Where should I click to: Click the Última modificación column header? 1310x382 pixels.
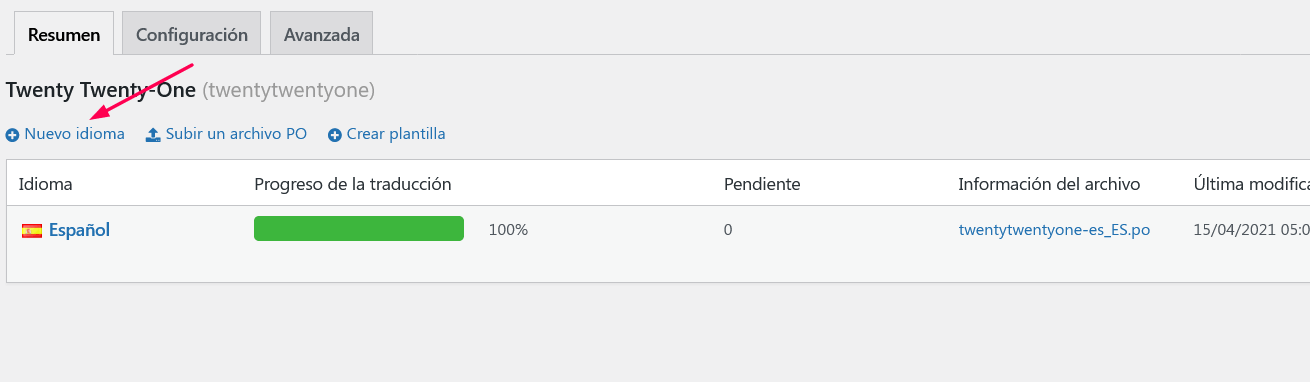pyautogui.click(x=1252, y=184)
